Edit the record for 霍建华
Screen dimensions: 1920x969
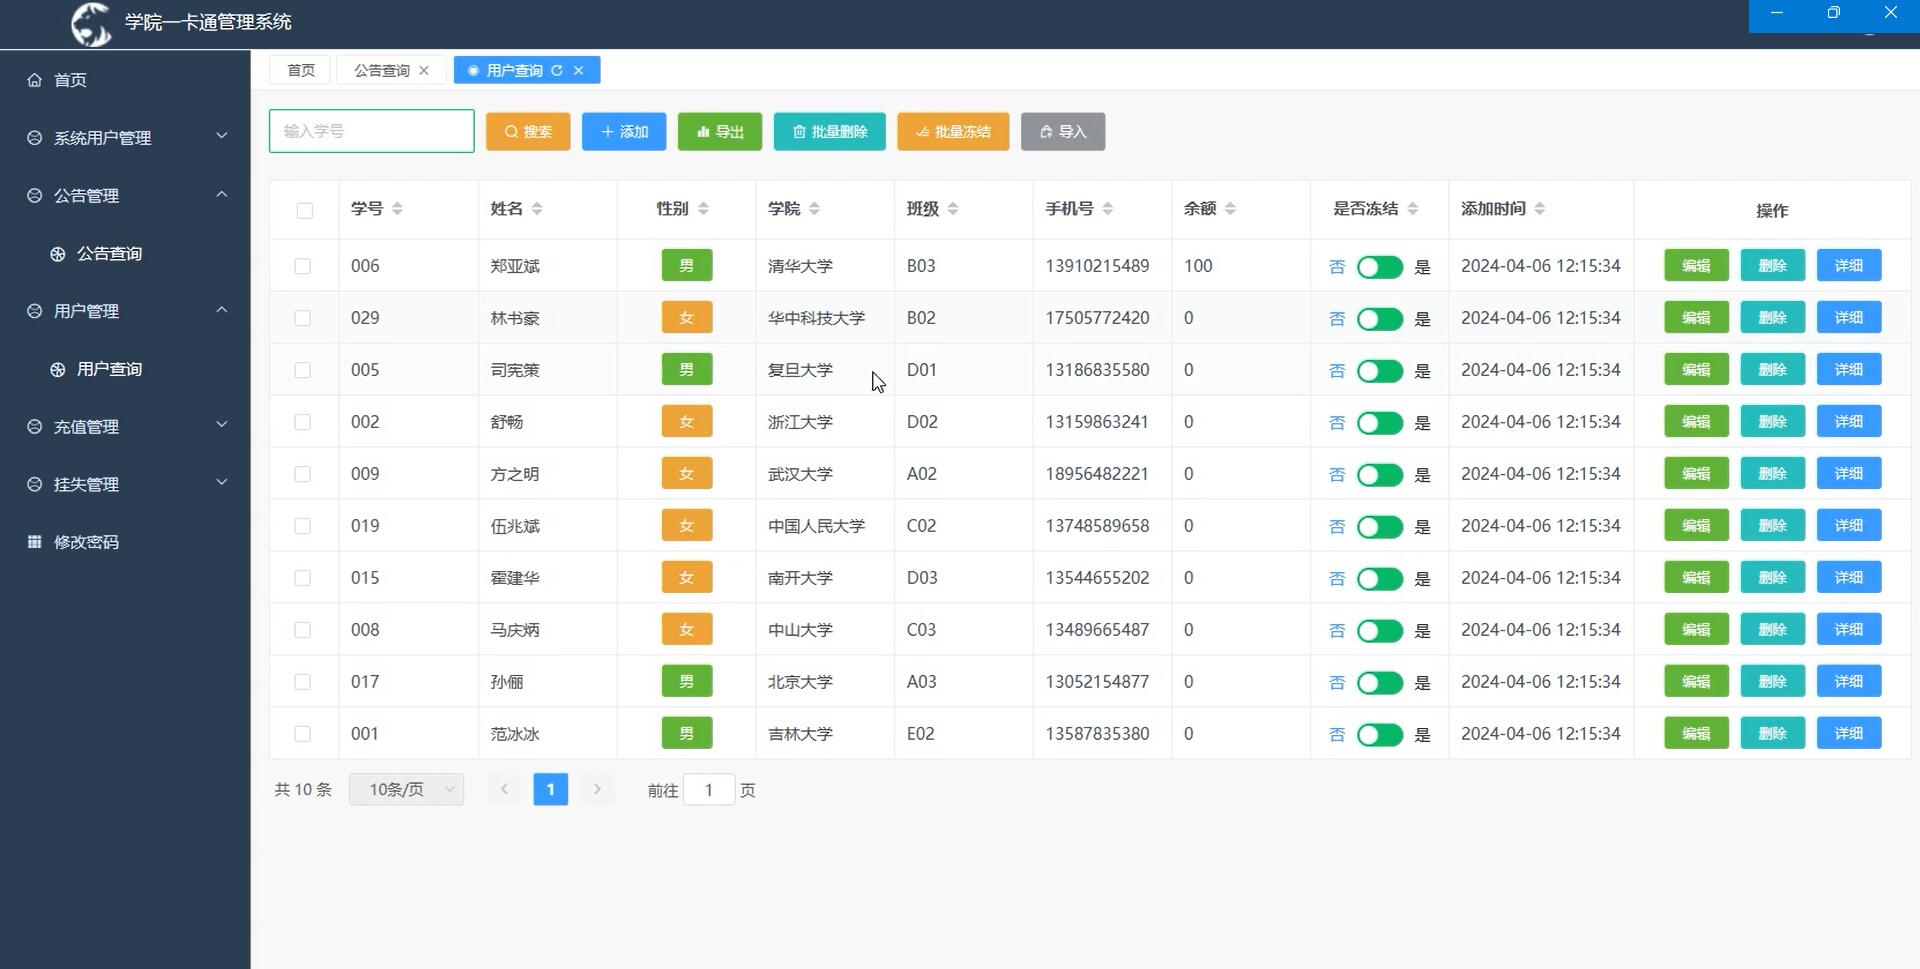point(1696,578)
